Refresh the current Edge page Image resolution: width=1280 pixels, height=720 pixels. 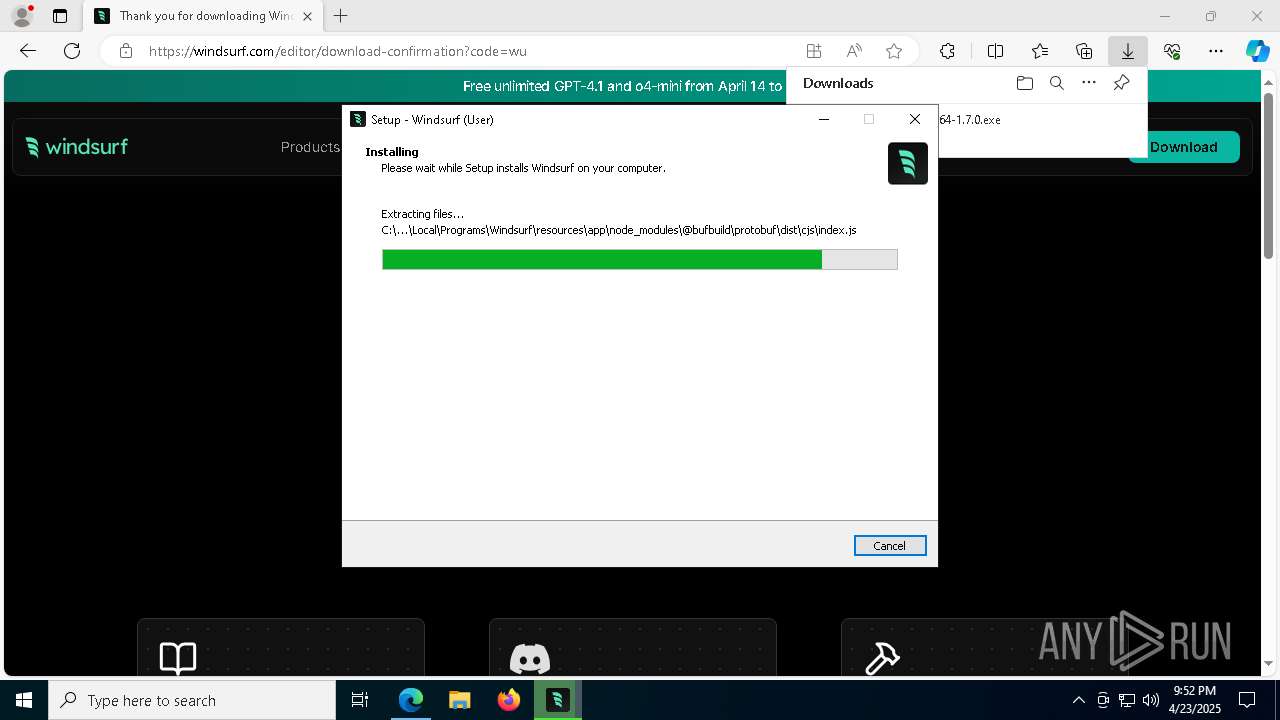coord(72,51)
